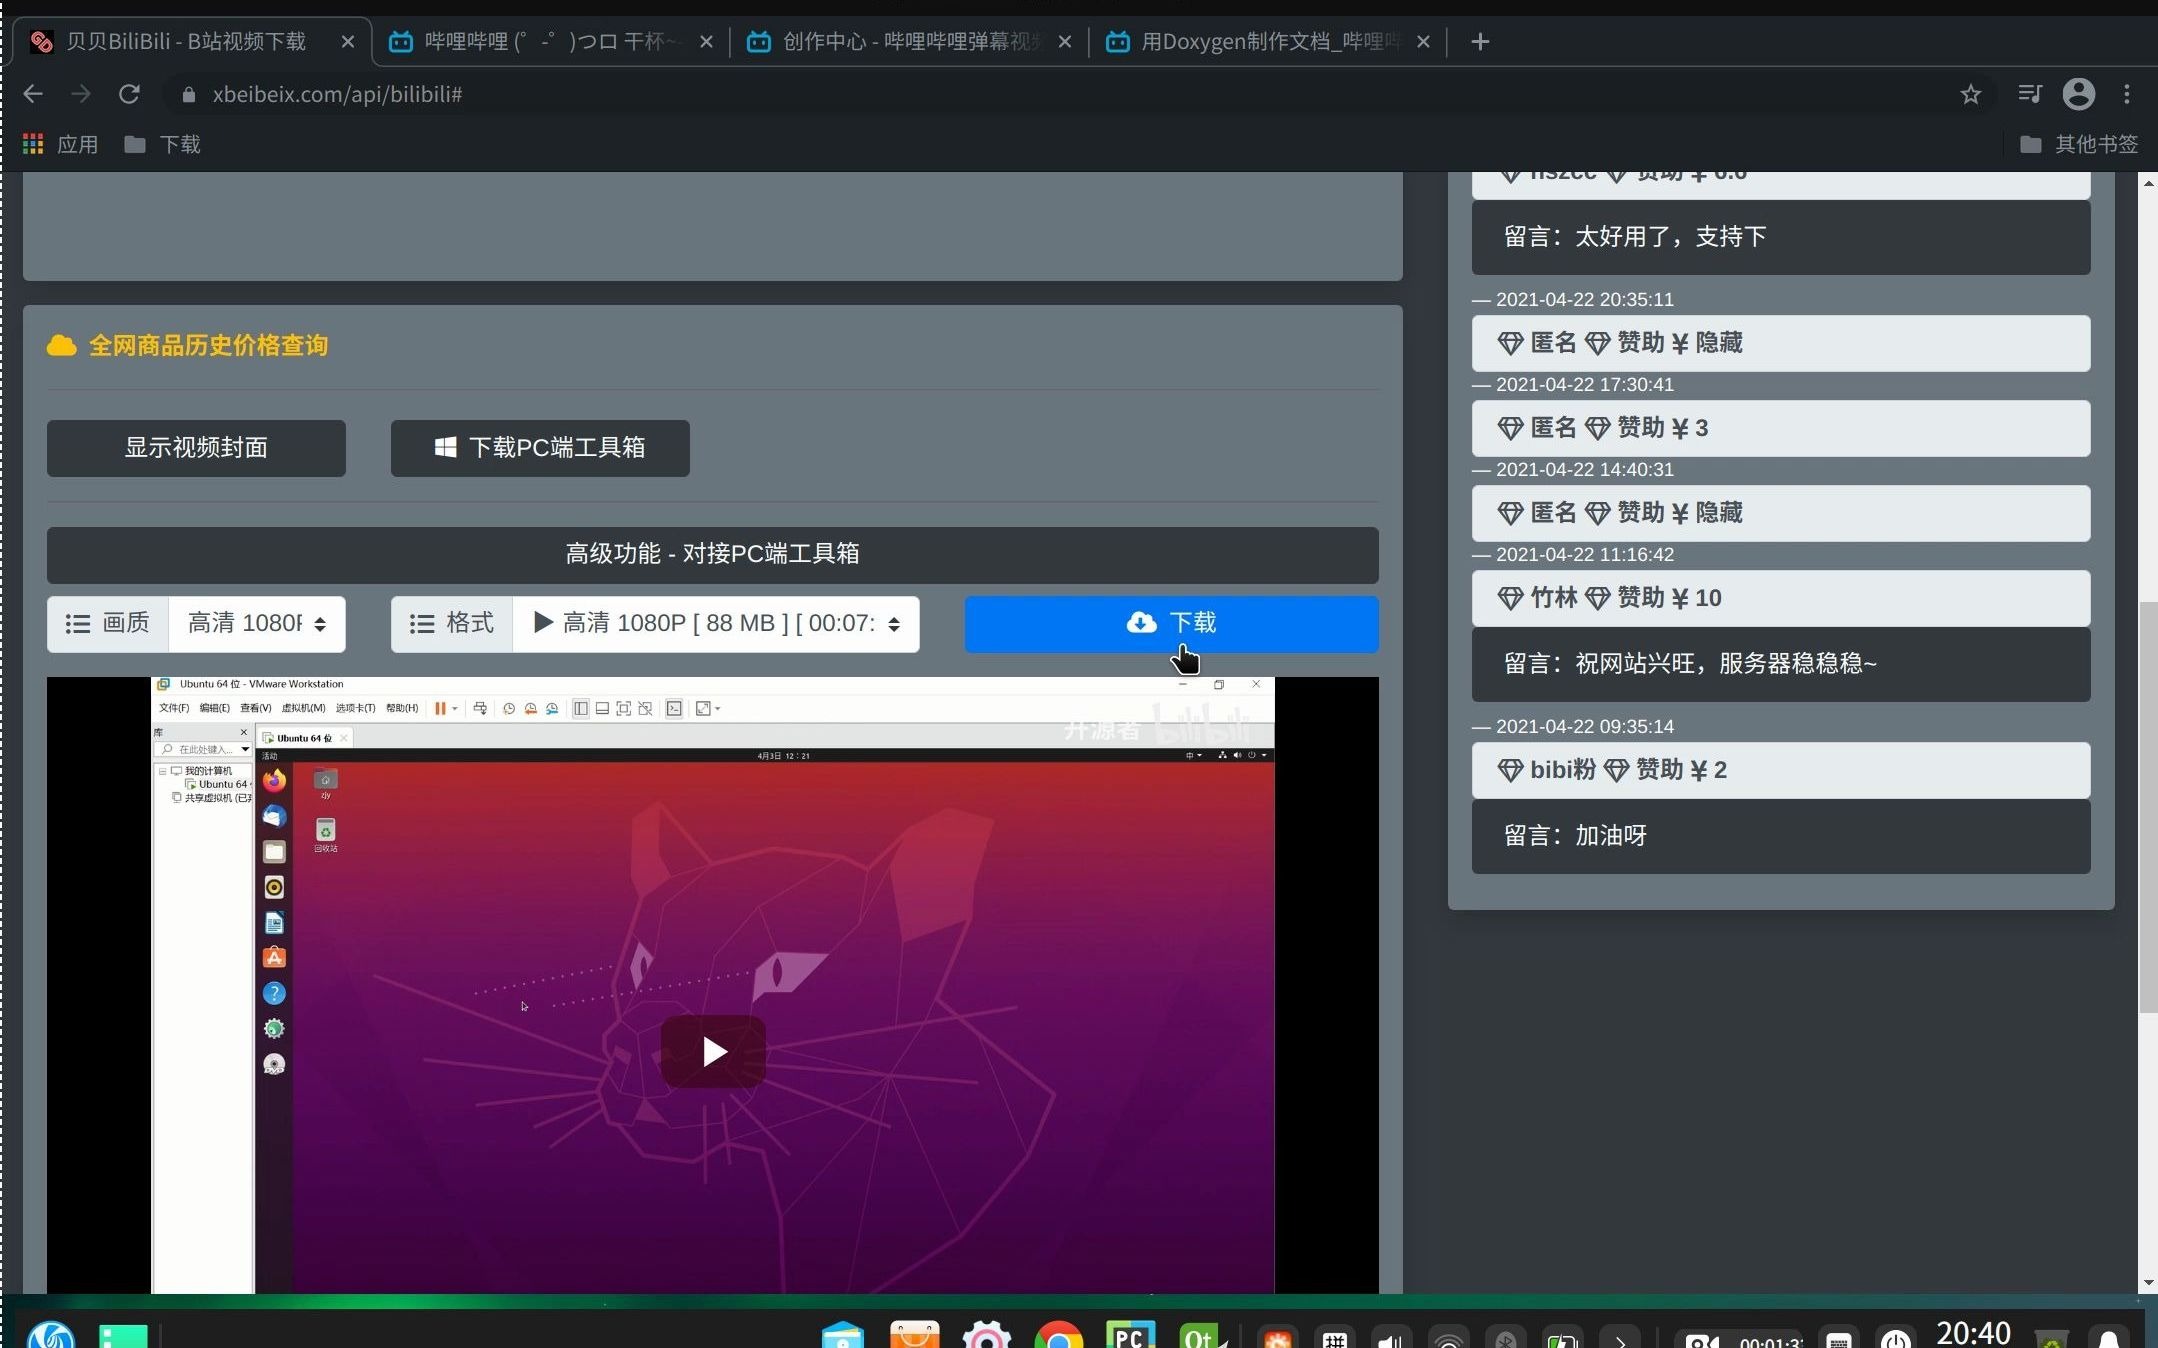Open the Chrome three-dot menu
This screenshot has height=1348, width=2158.
click(2127, 94)
